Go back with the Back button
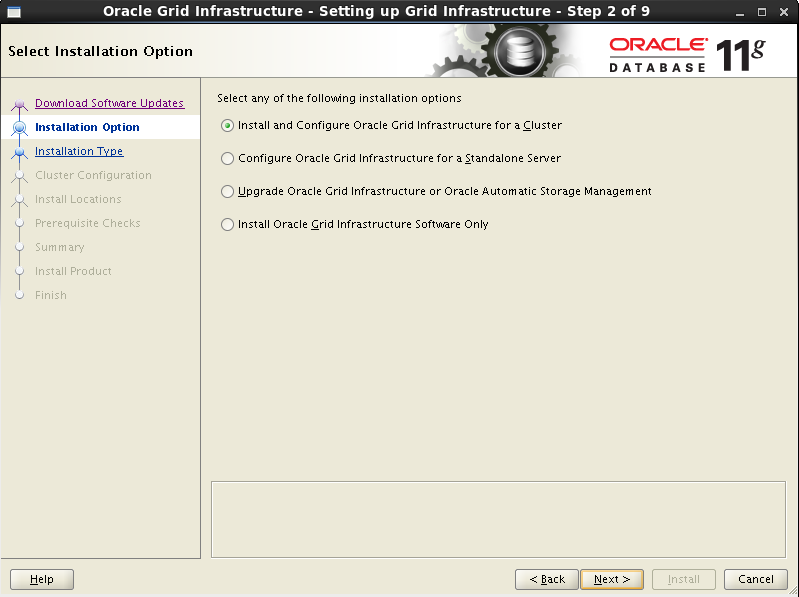This screenshot has width=799, height=597. point(547,579)
